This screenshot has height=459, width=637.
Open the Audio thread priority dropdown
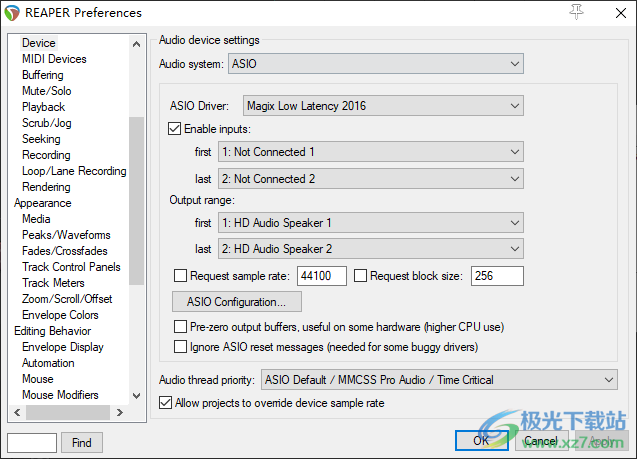point(439,380)
